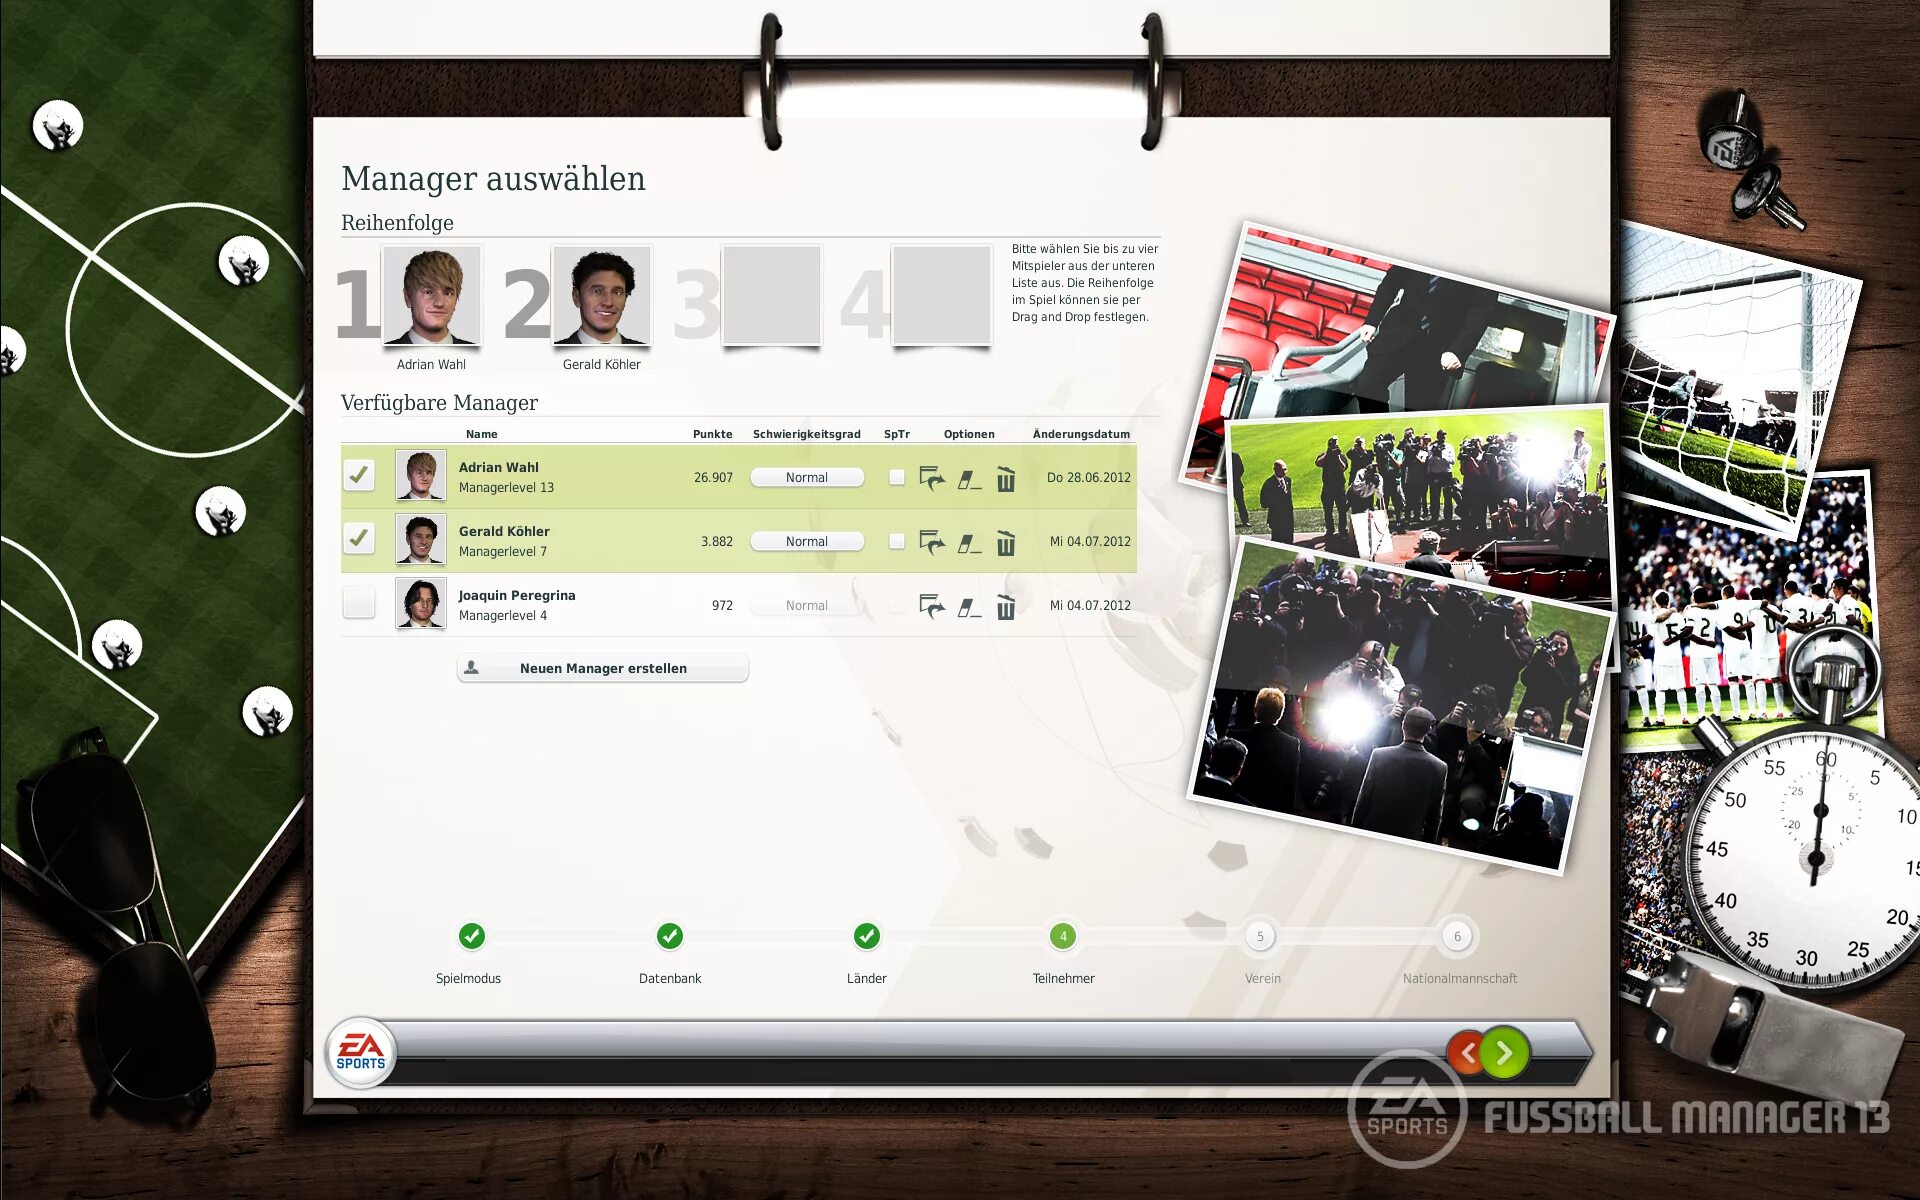This screenshot has width=1920, height=1200.
Task: Click the edit icon for Gerald Köhler
Action: point(966,539)
